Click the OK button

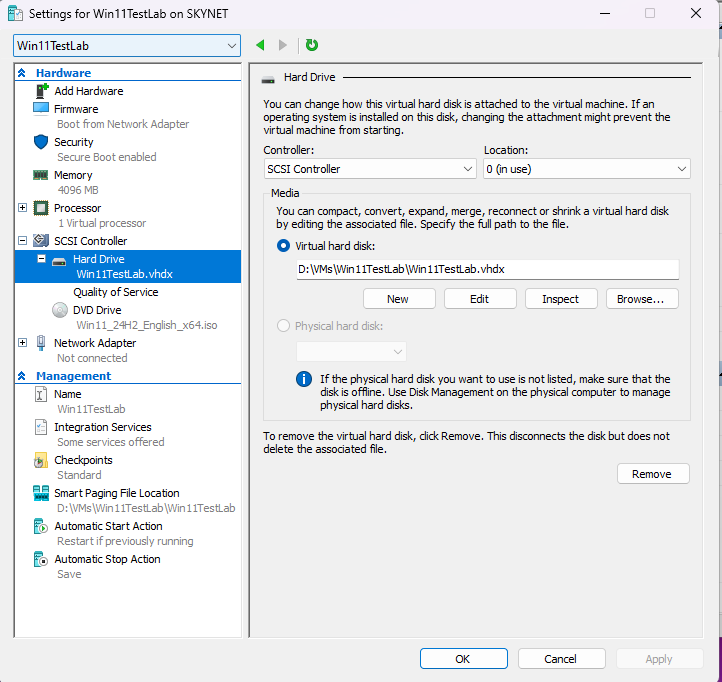[463, 659]
